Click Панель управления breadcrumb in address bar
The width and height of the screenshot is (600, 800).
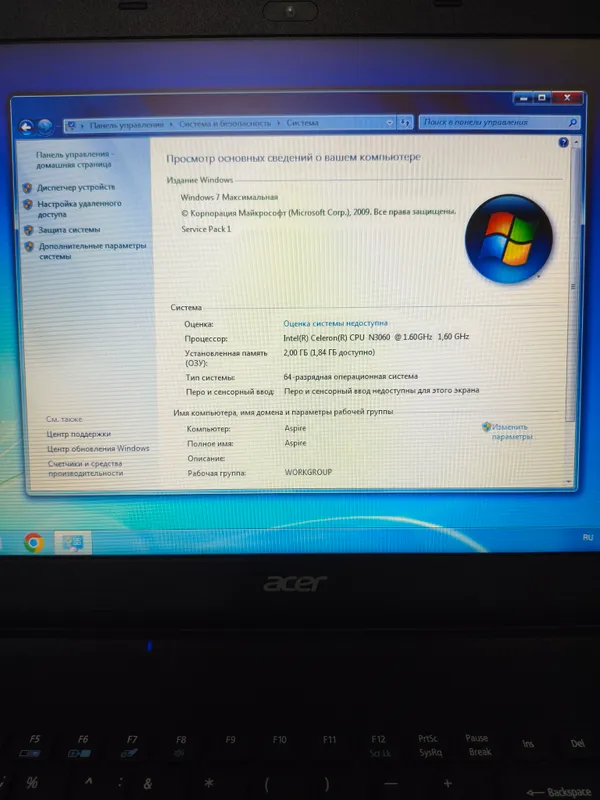127,124
